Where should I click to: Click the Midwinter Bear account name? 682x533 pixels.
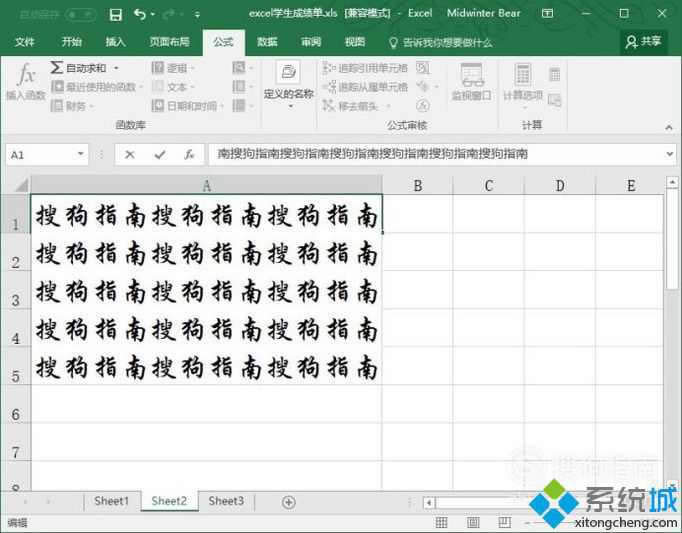point(483,13)
